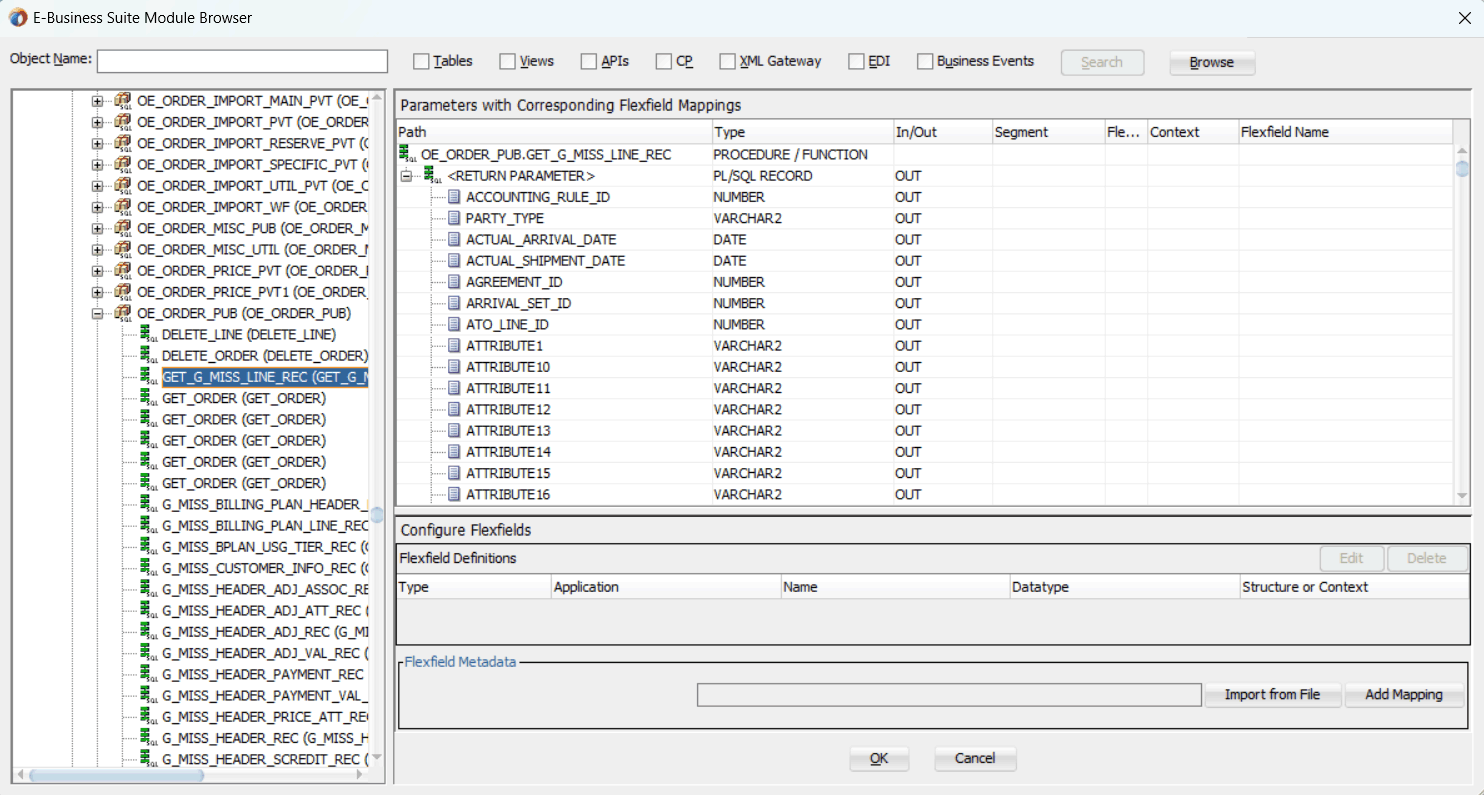The height and width of the screenshot is (795, 1484).
Task: Toggle the Business Events checkbox
Action: tap(925, 62)
